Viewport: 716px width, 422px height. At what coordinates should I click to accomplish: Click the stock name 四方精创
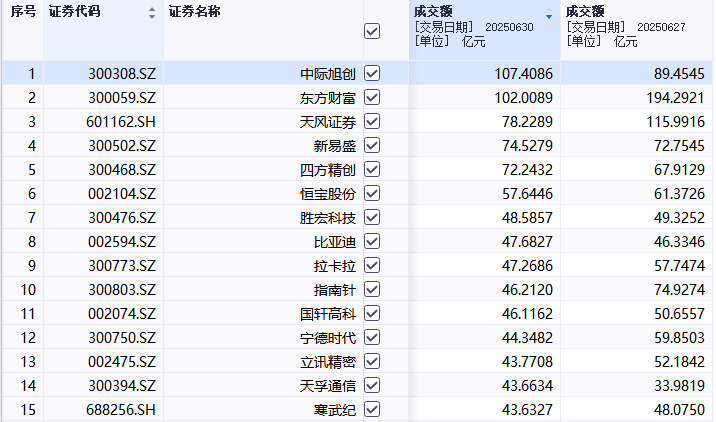click(328, 170)
